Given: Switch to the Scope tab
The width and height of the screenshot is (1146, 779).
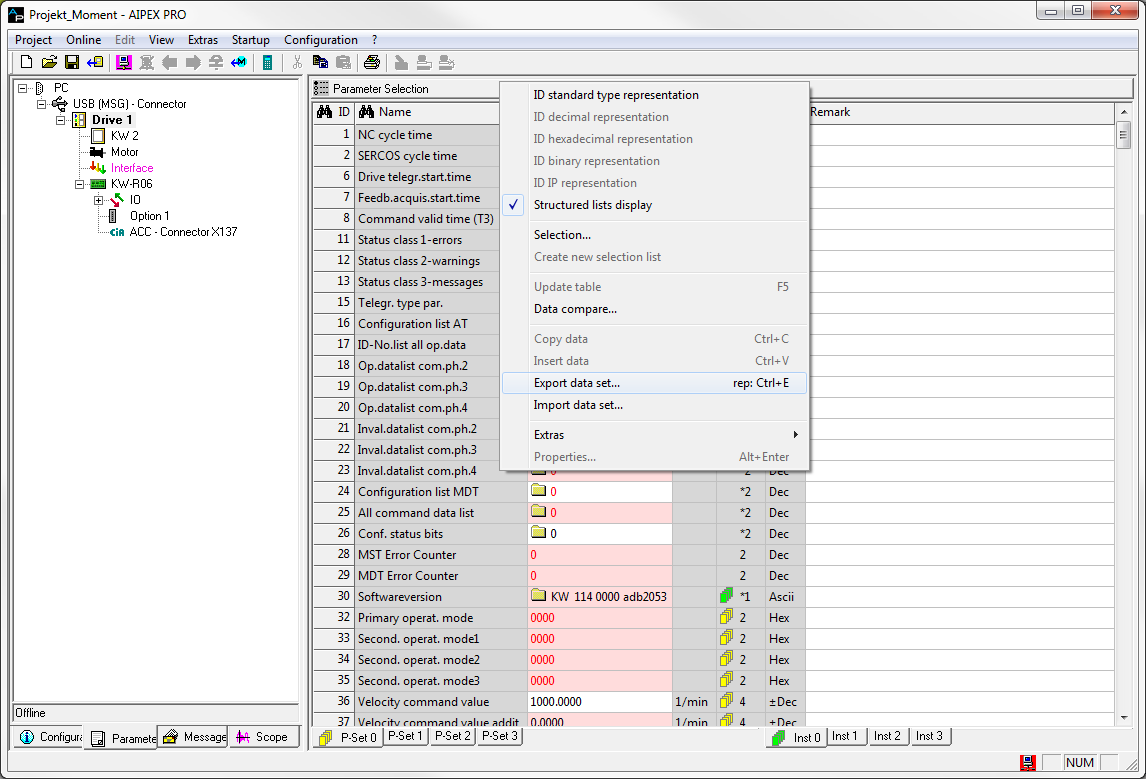Looking at the screenshot, I should coord(263,737).
